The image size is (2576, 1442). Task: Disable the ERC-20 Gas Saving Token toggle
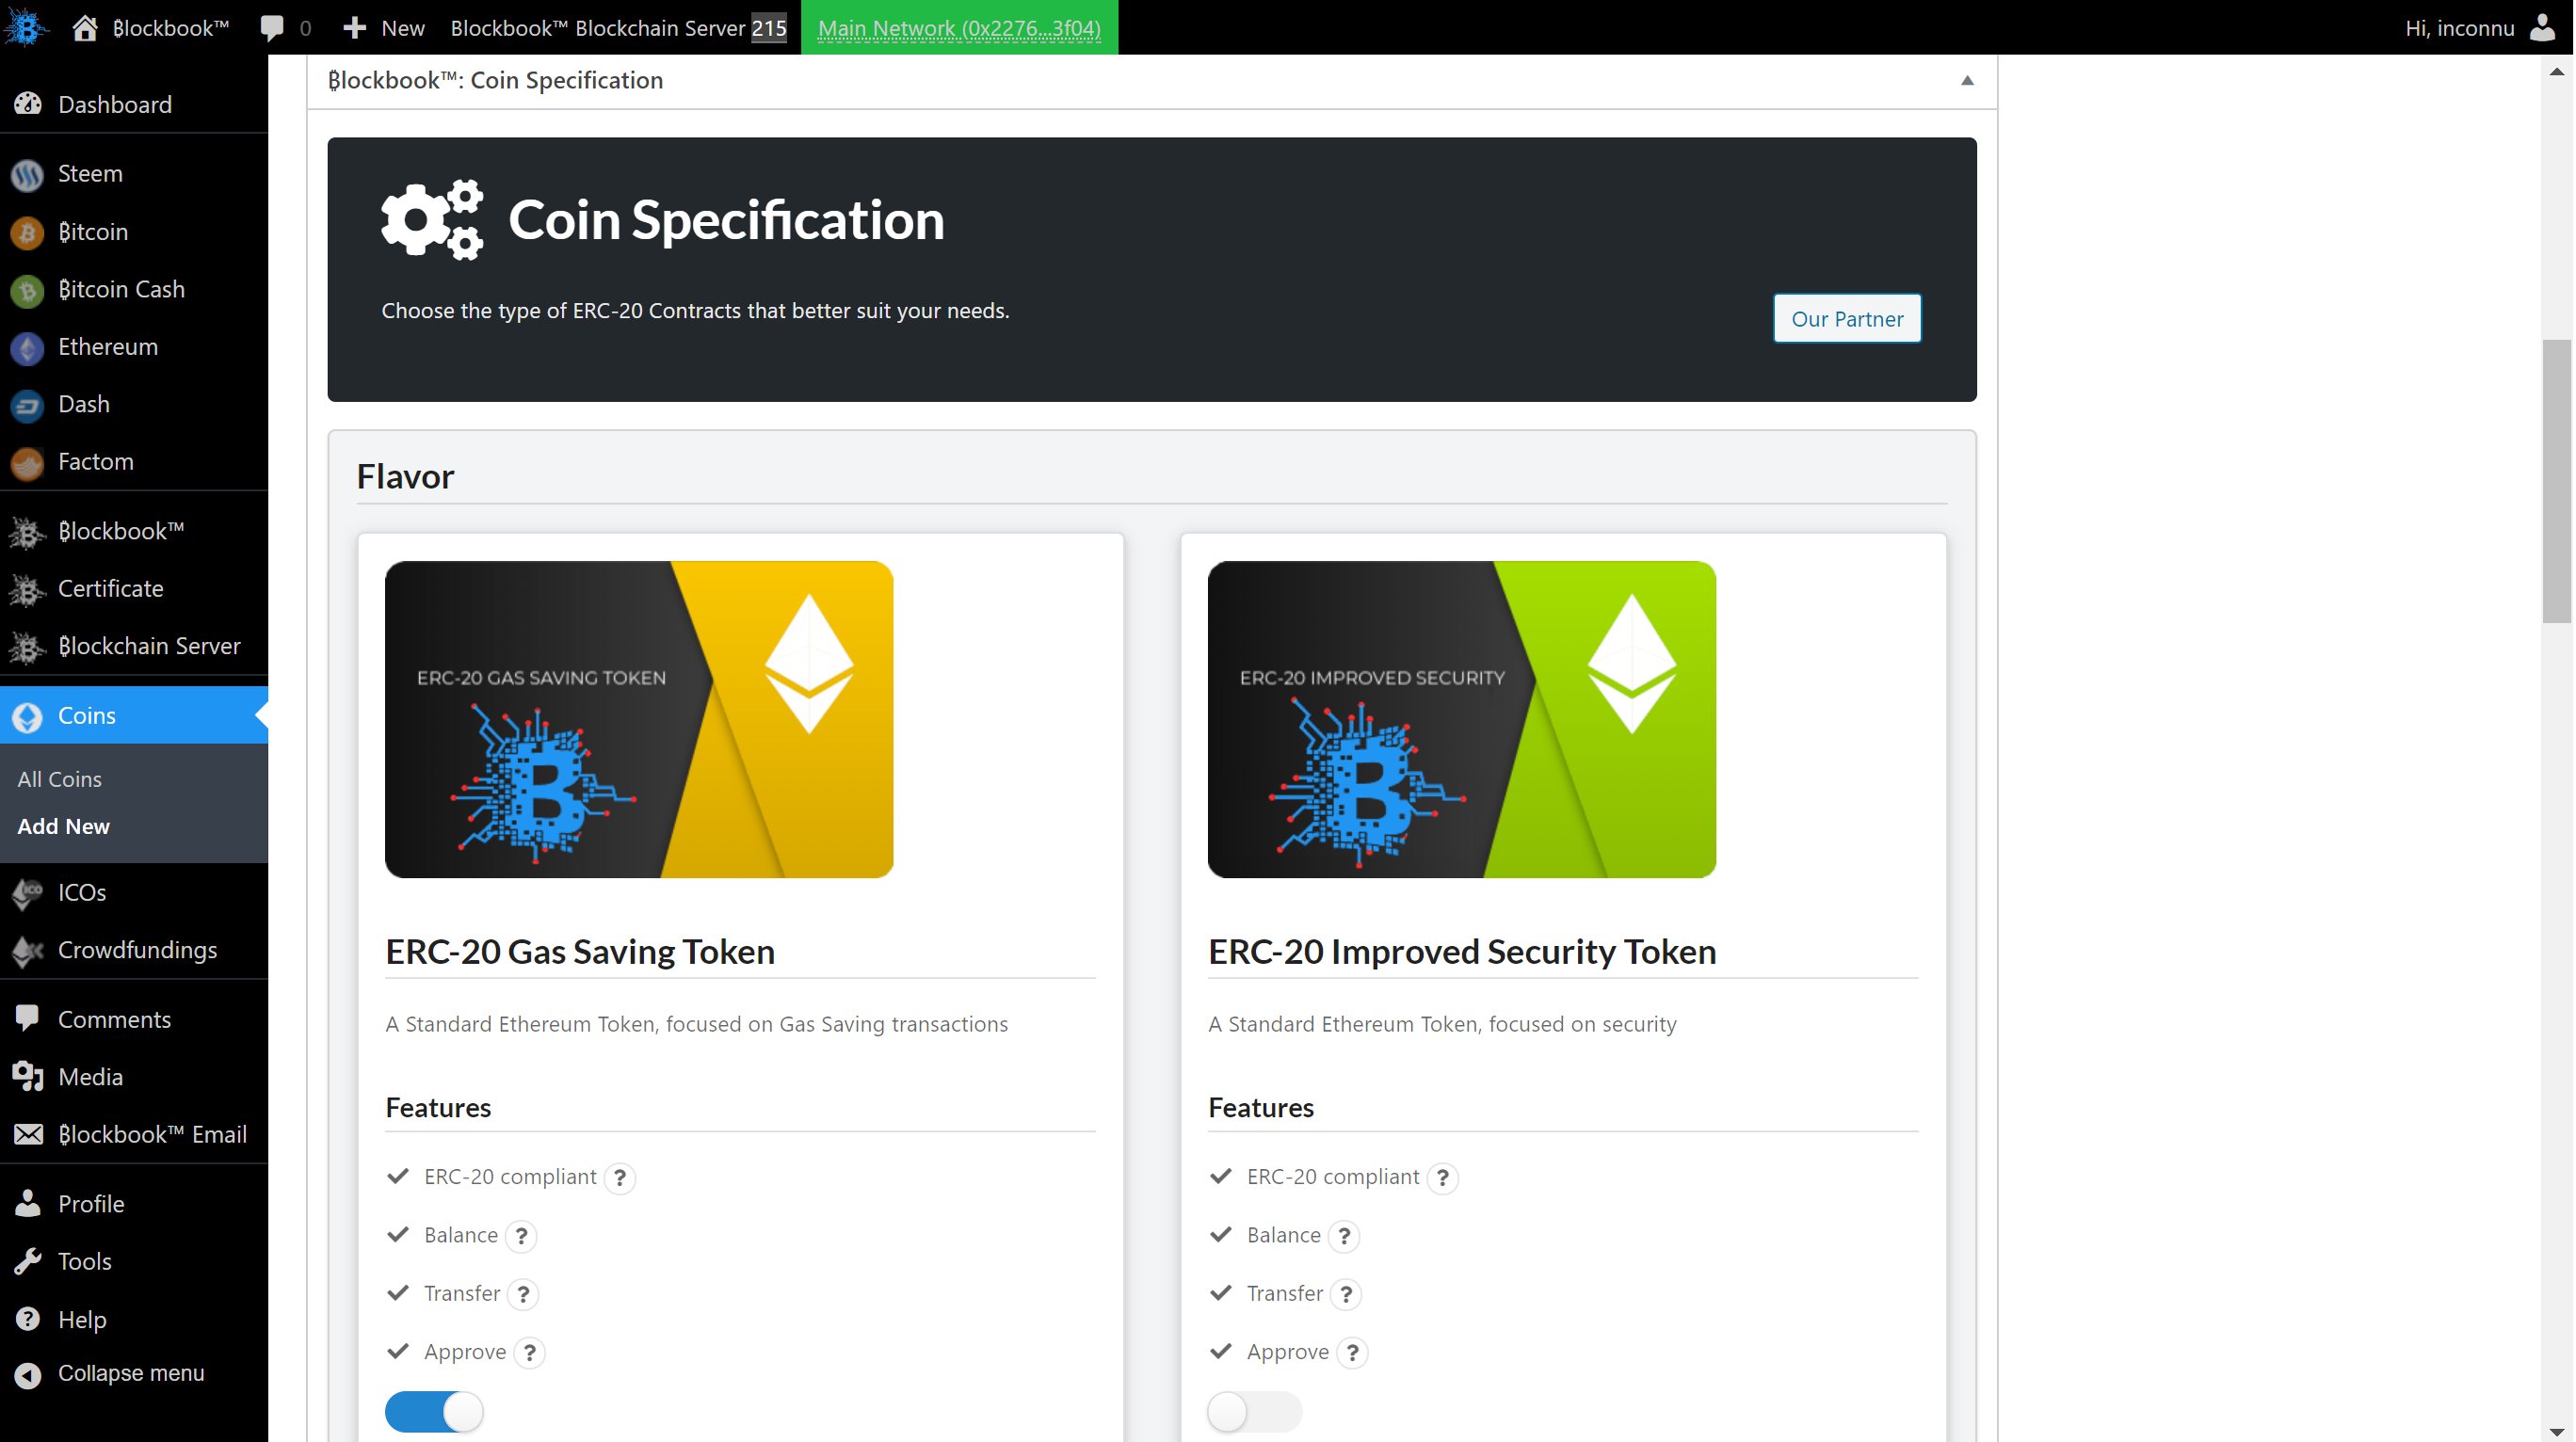coord(434,1412)
